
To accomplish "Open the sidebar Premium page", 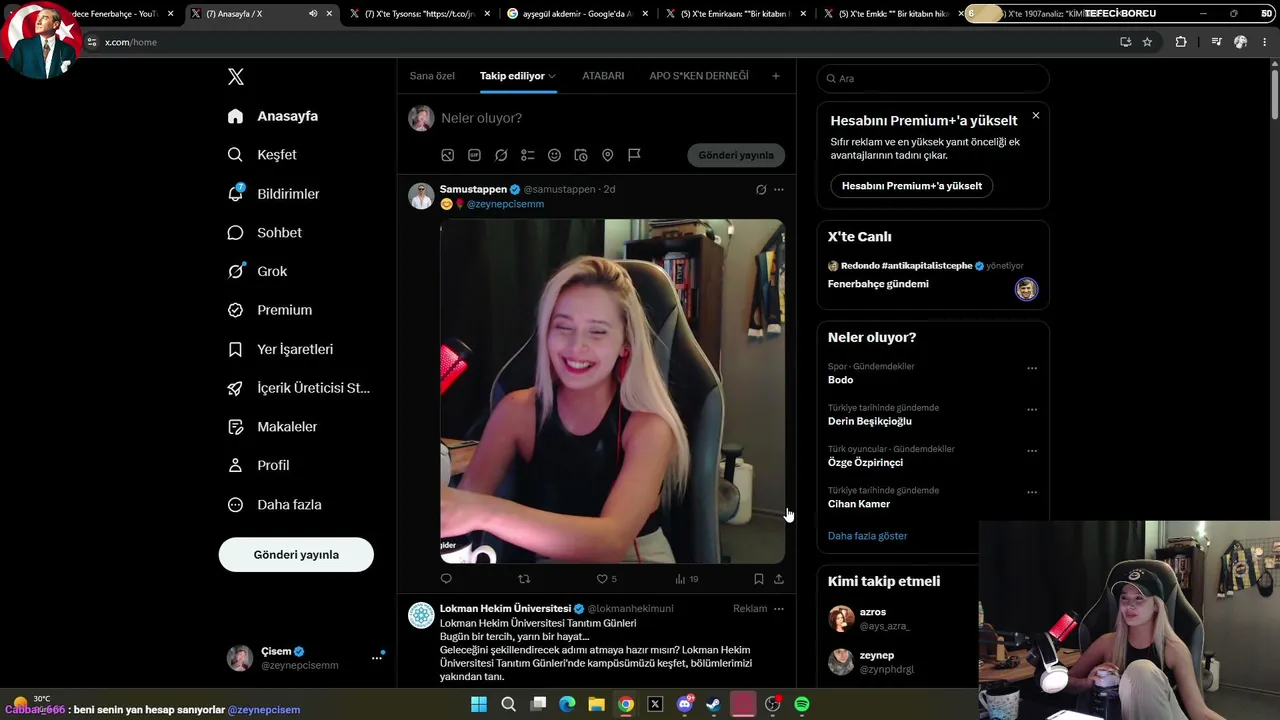I will click(x=269, y=310).
